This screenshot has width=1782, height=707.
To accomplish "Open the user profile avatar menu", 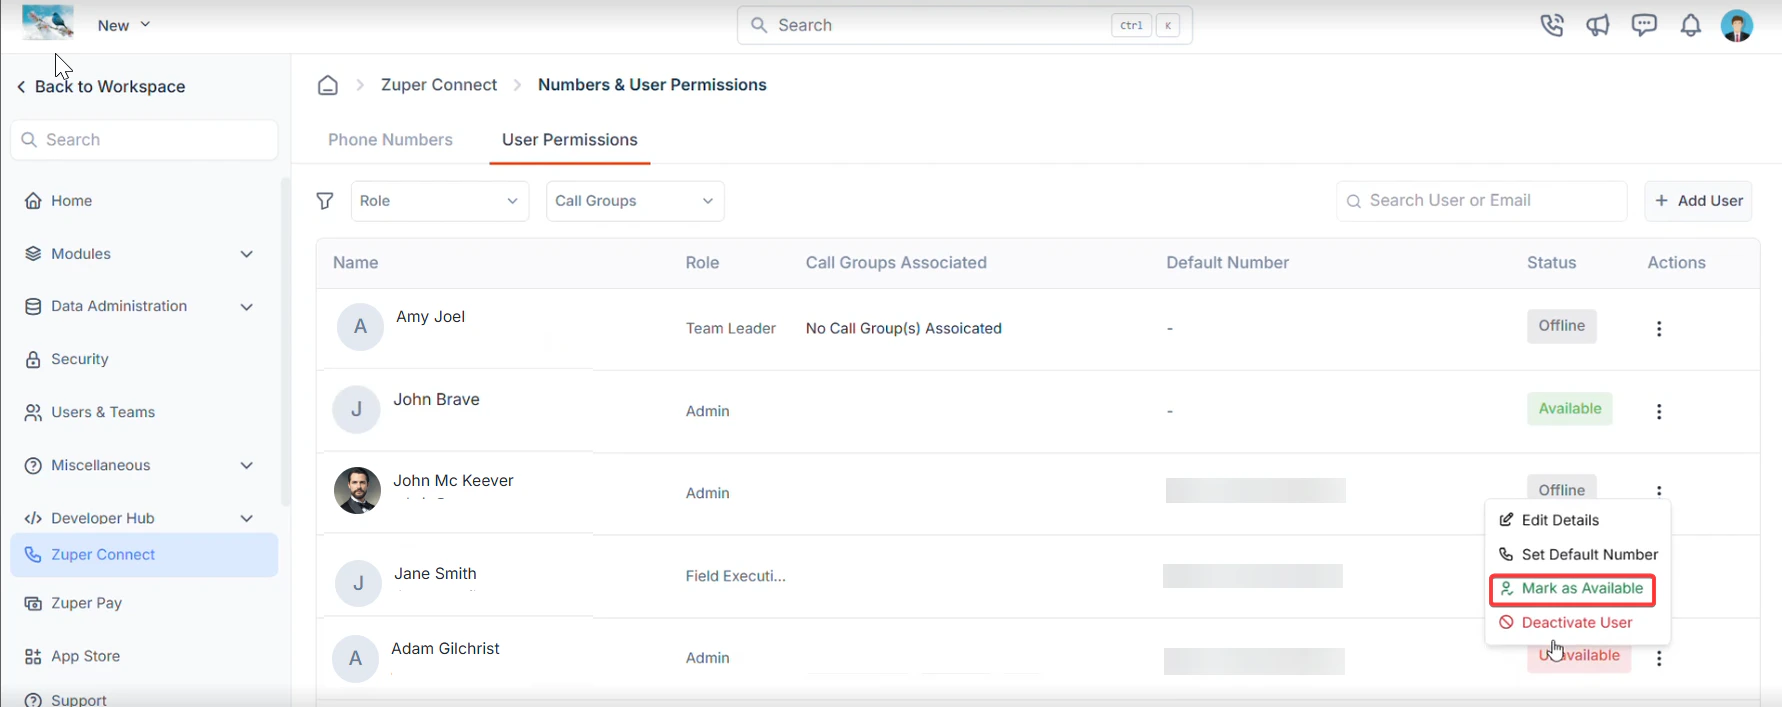I will (x=1737, y=25).
